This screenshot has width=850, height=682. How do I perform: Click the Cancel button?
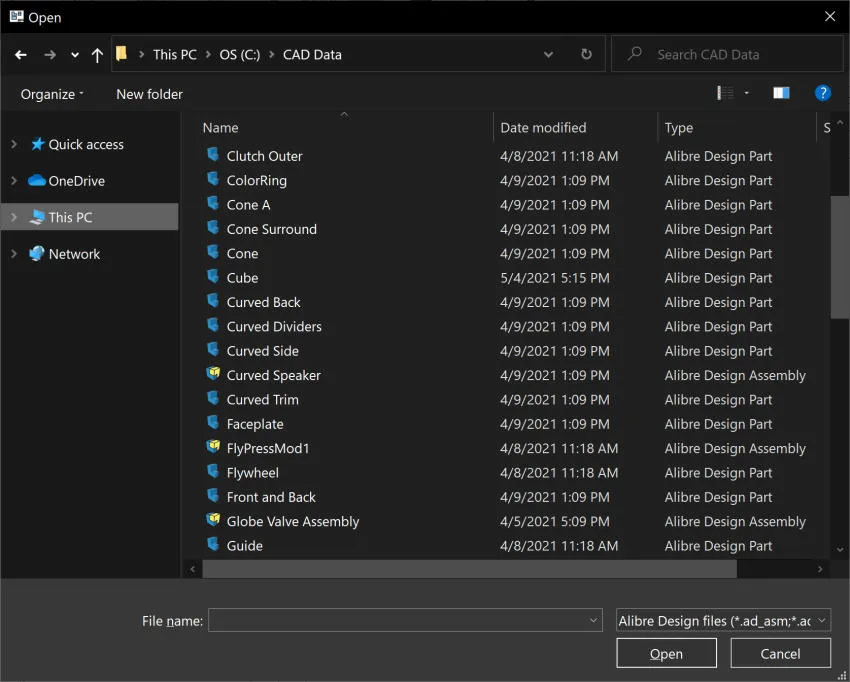[780, 653]
